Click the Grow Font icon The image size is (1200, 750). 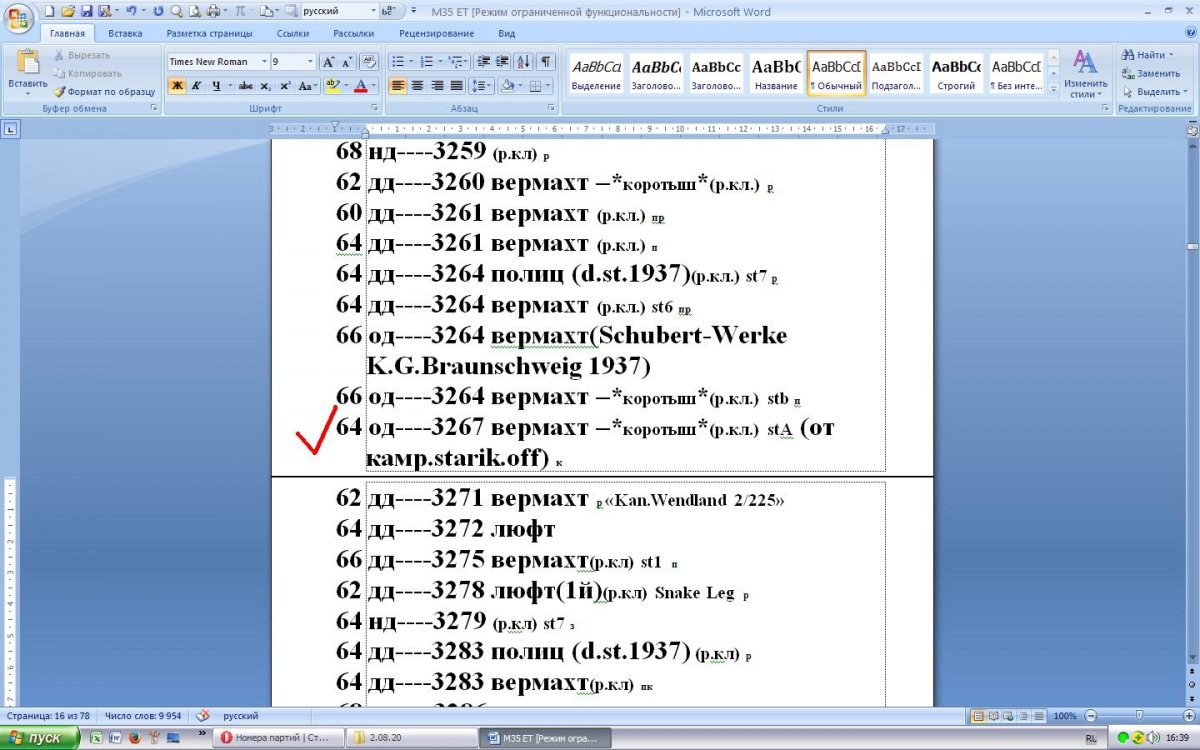[x=327, y=61]
